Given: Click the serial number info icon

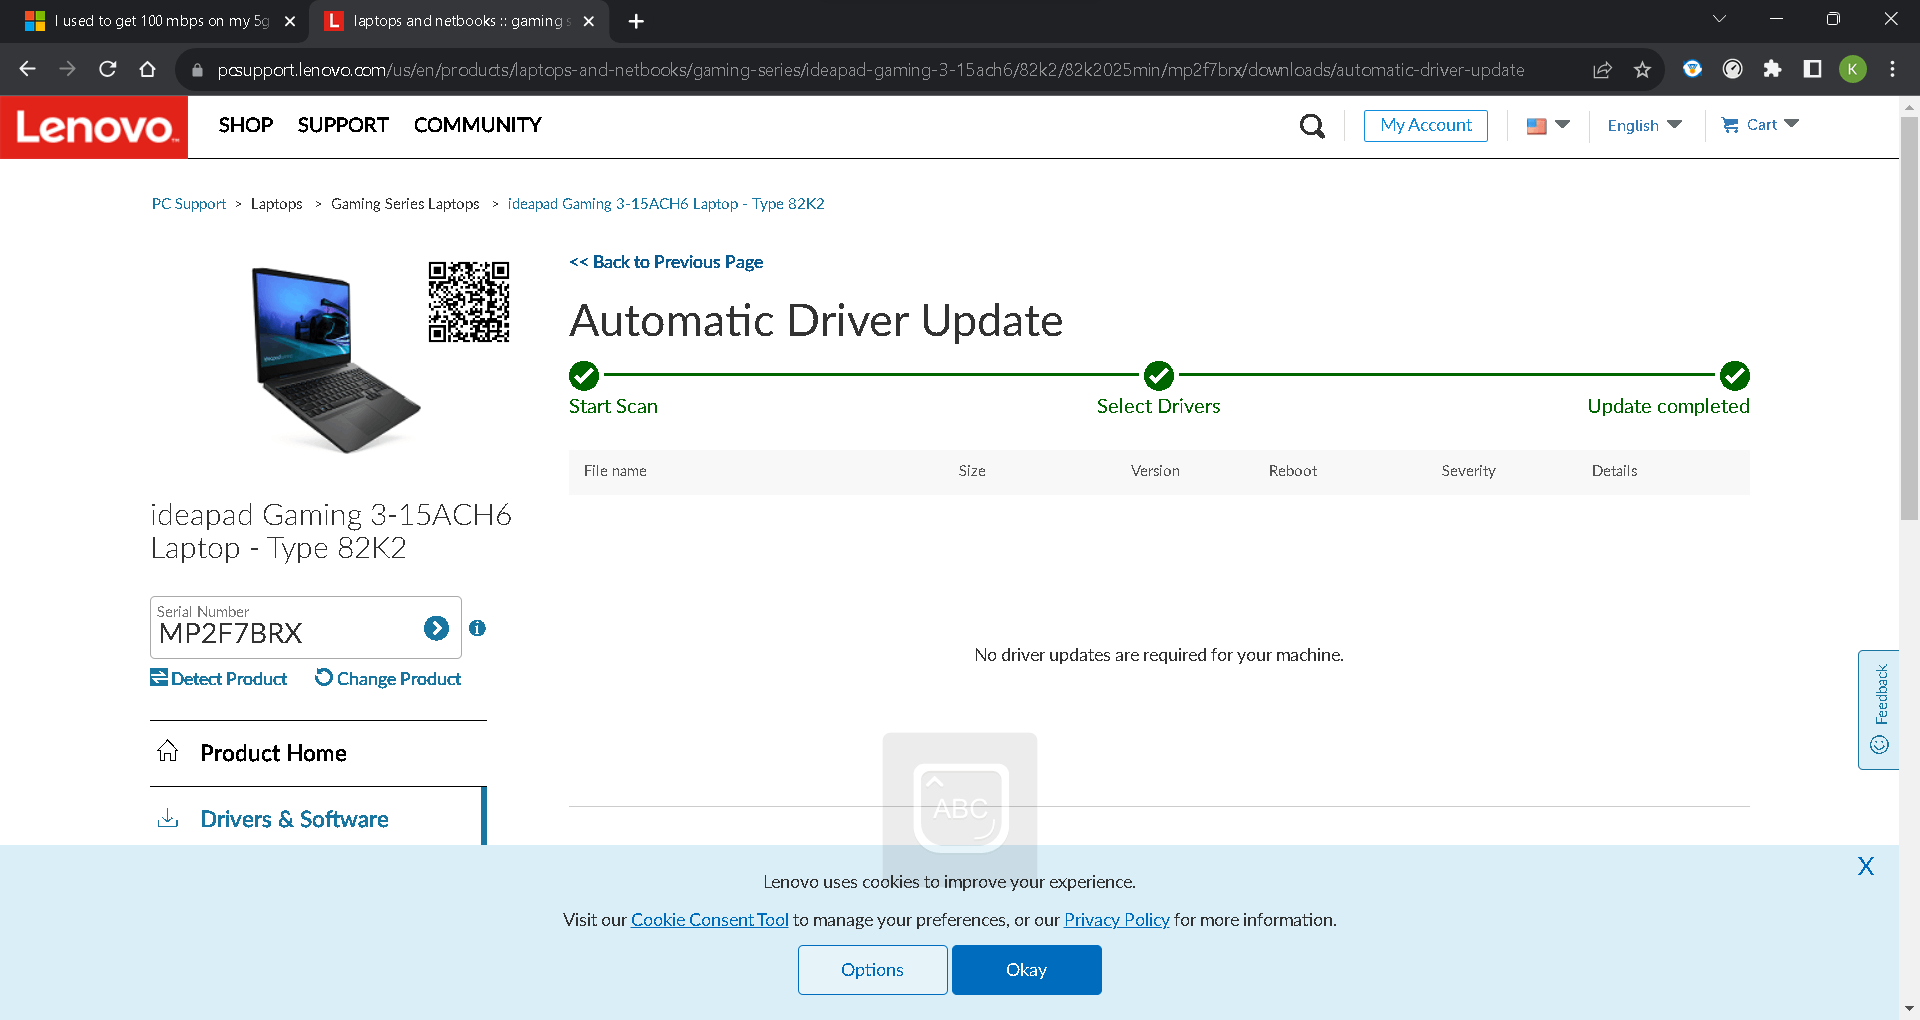Looking at the screenshot, I should [x=478, y=628].
